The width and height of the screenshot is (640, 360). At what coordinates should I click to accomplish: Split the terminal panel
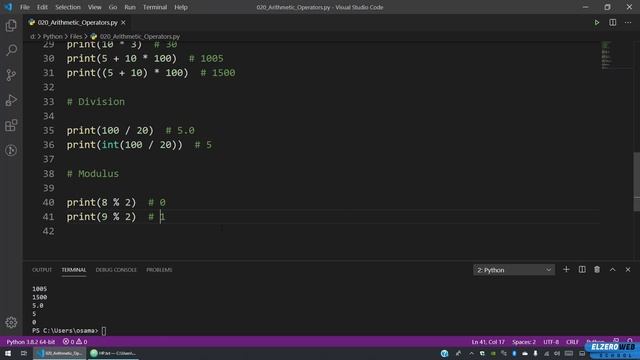click(x=582, y=270)
